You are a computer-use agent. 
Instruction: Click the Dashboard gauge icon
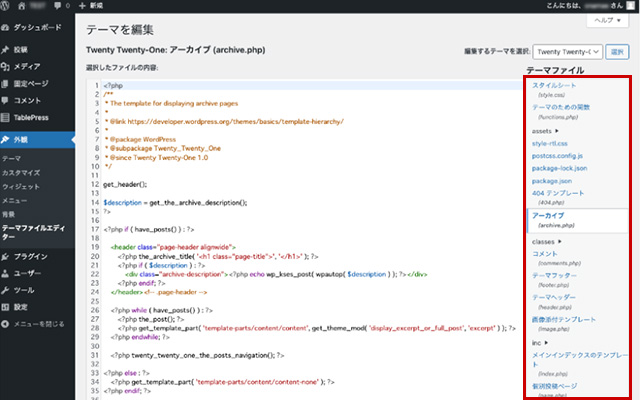(5, 28)
